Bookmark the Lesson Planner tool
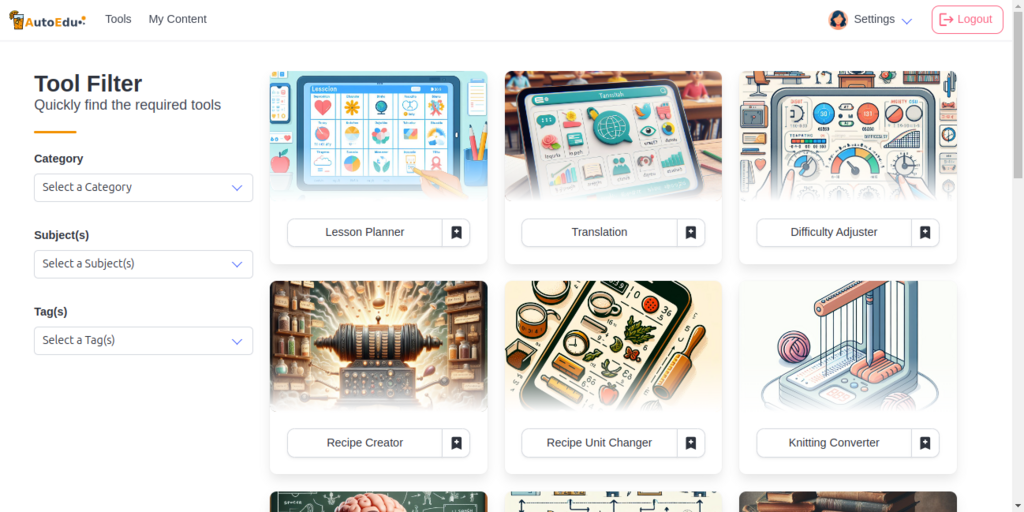Image resolution: width=1024 pixels, height=512 pixels. coord(456,232)
